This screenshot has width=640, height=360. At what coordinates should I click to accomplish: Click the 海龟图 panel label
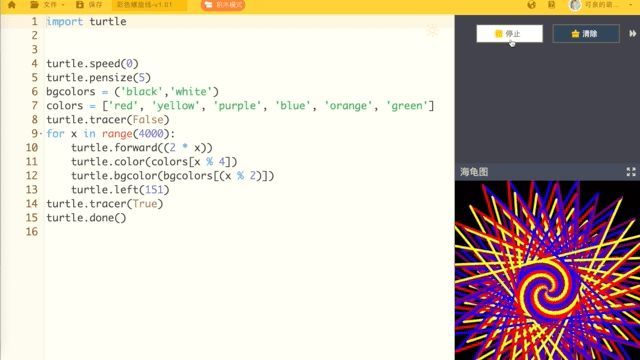[474, 172]
